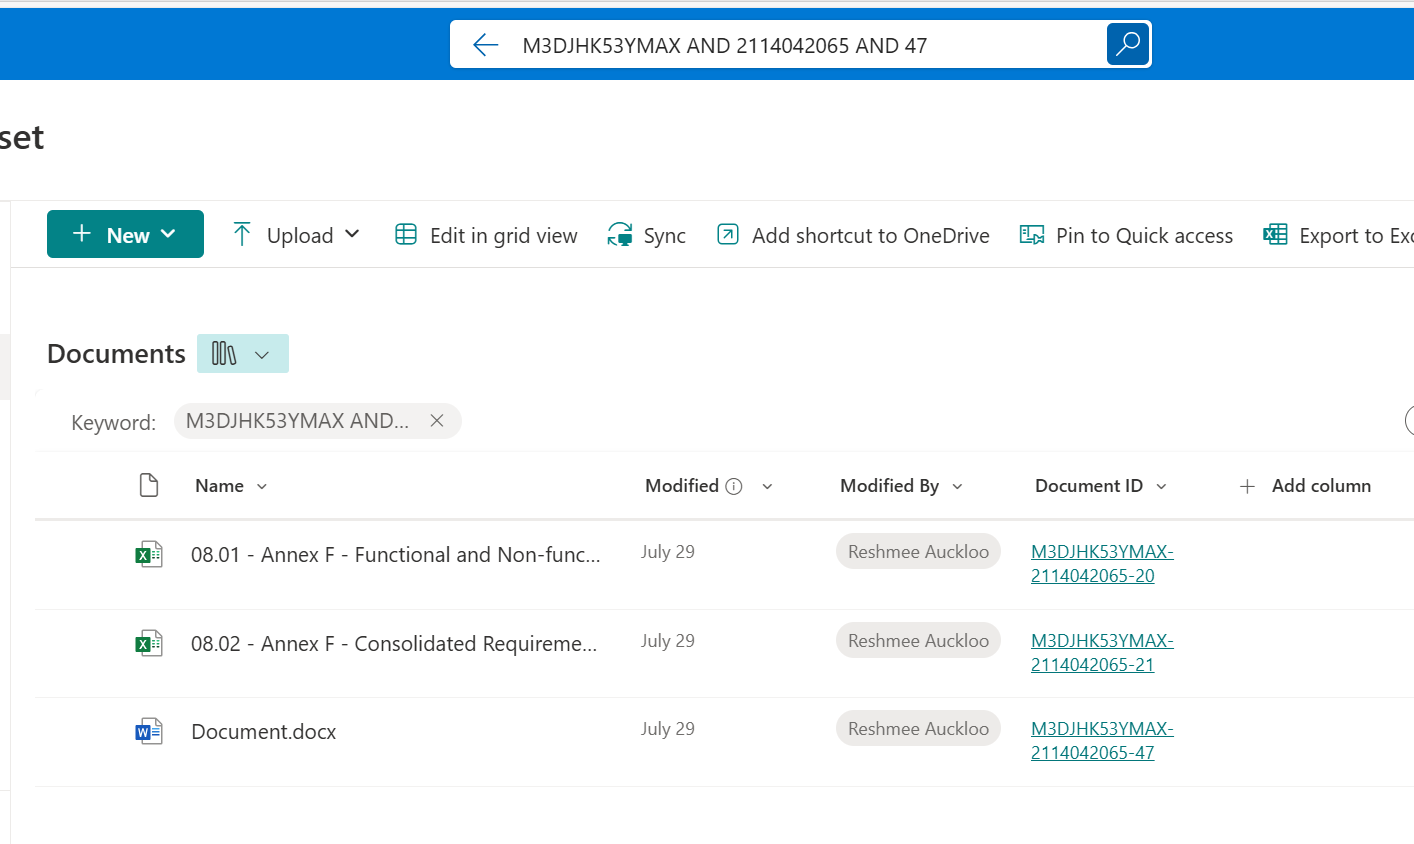Click inside the search query field

pos(800,45)
